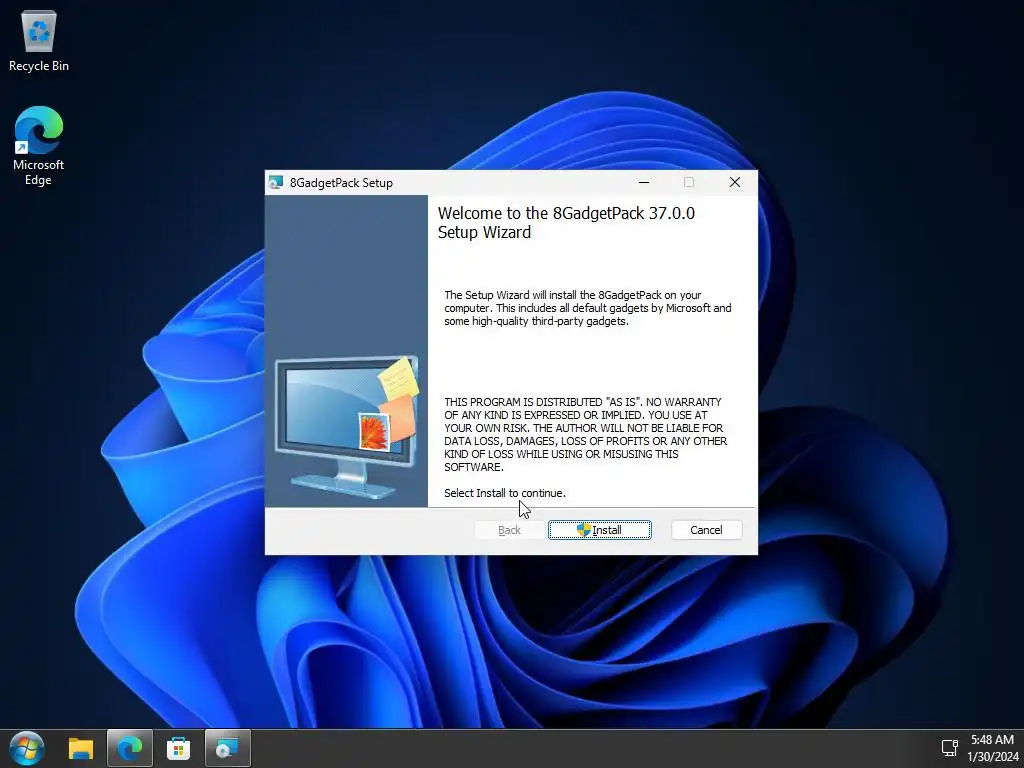Cancel the 8GadgetPack setup
This screenshot has height=768, width=1024.
[706, 530]
